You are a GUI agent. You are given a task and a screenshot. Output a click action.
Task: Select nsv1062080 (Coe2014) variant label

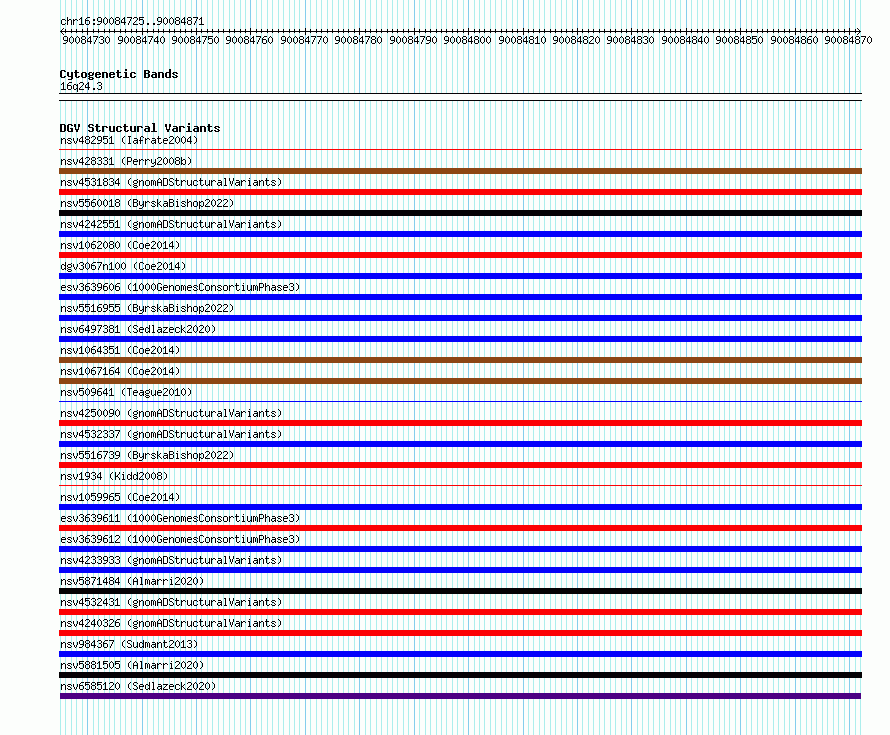(120, 245)
